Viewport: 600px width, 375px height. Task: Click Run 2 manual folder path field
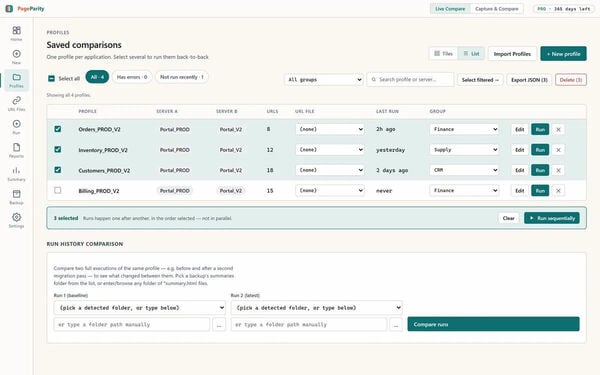308,324
